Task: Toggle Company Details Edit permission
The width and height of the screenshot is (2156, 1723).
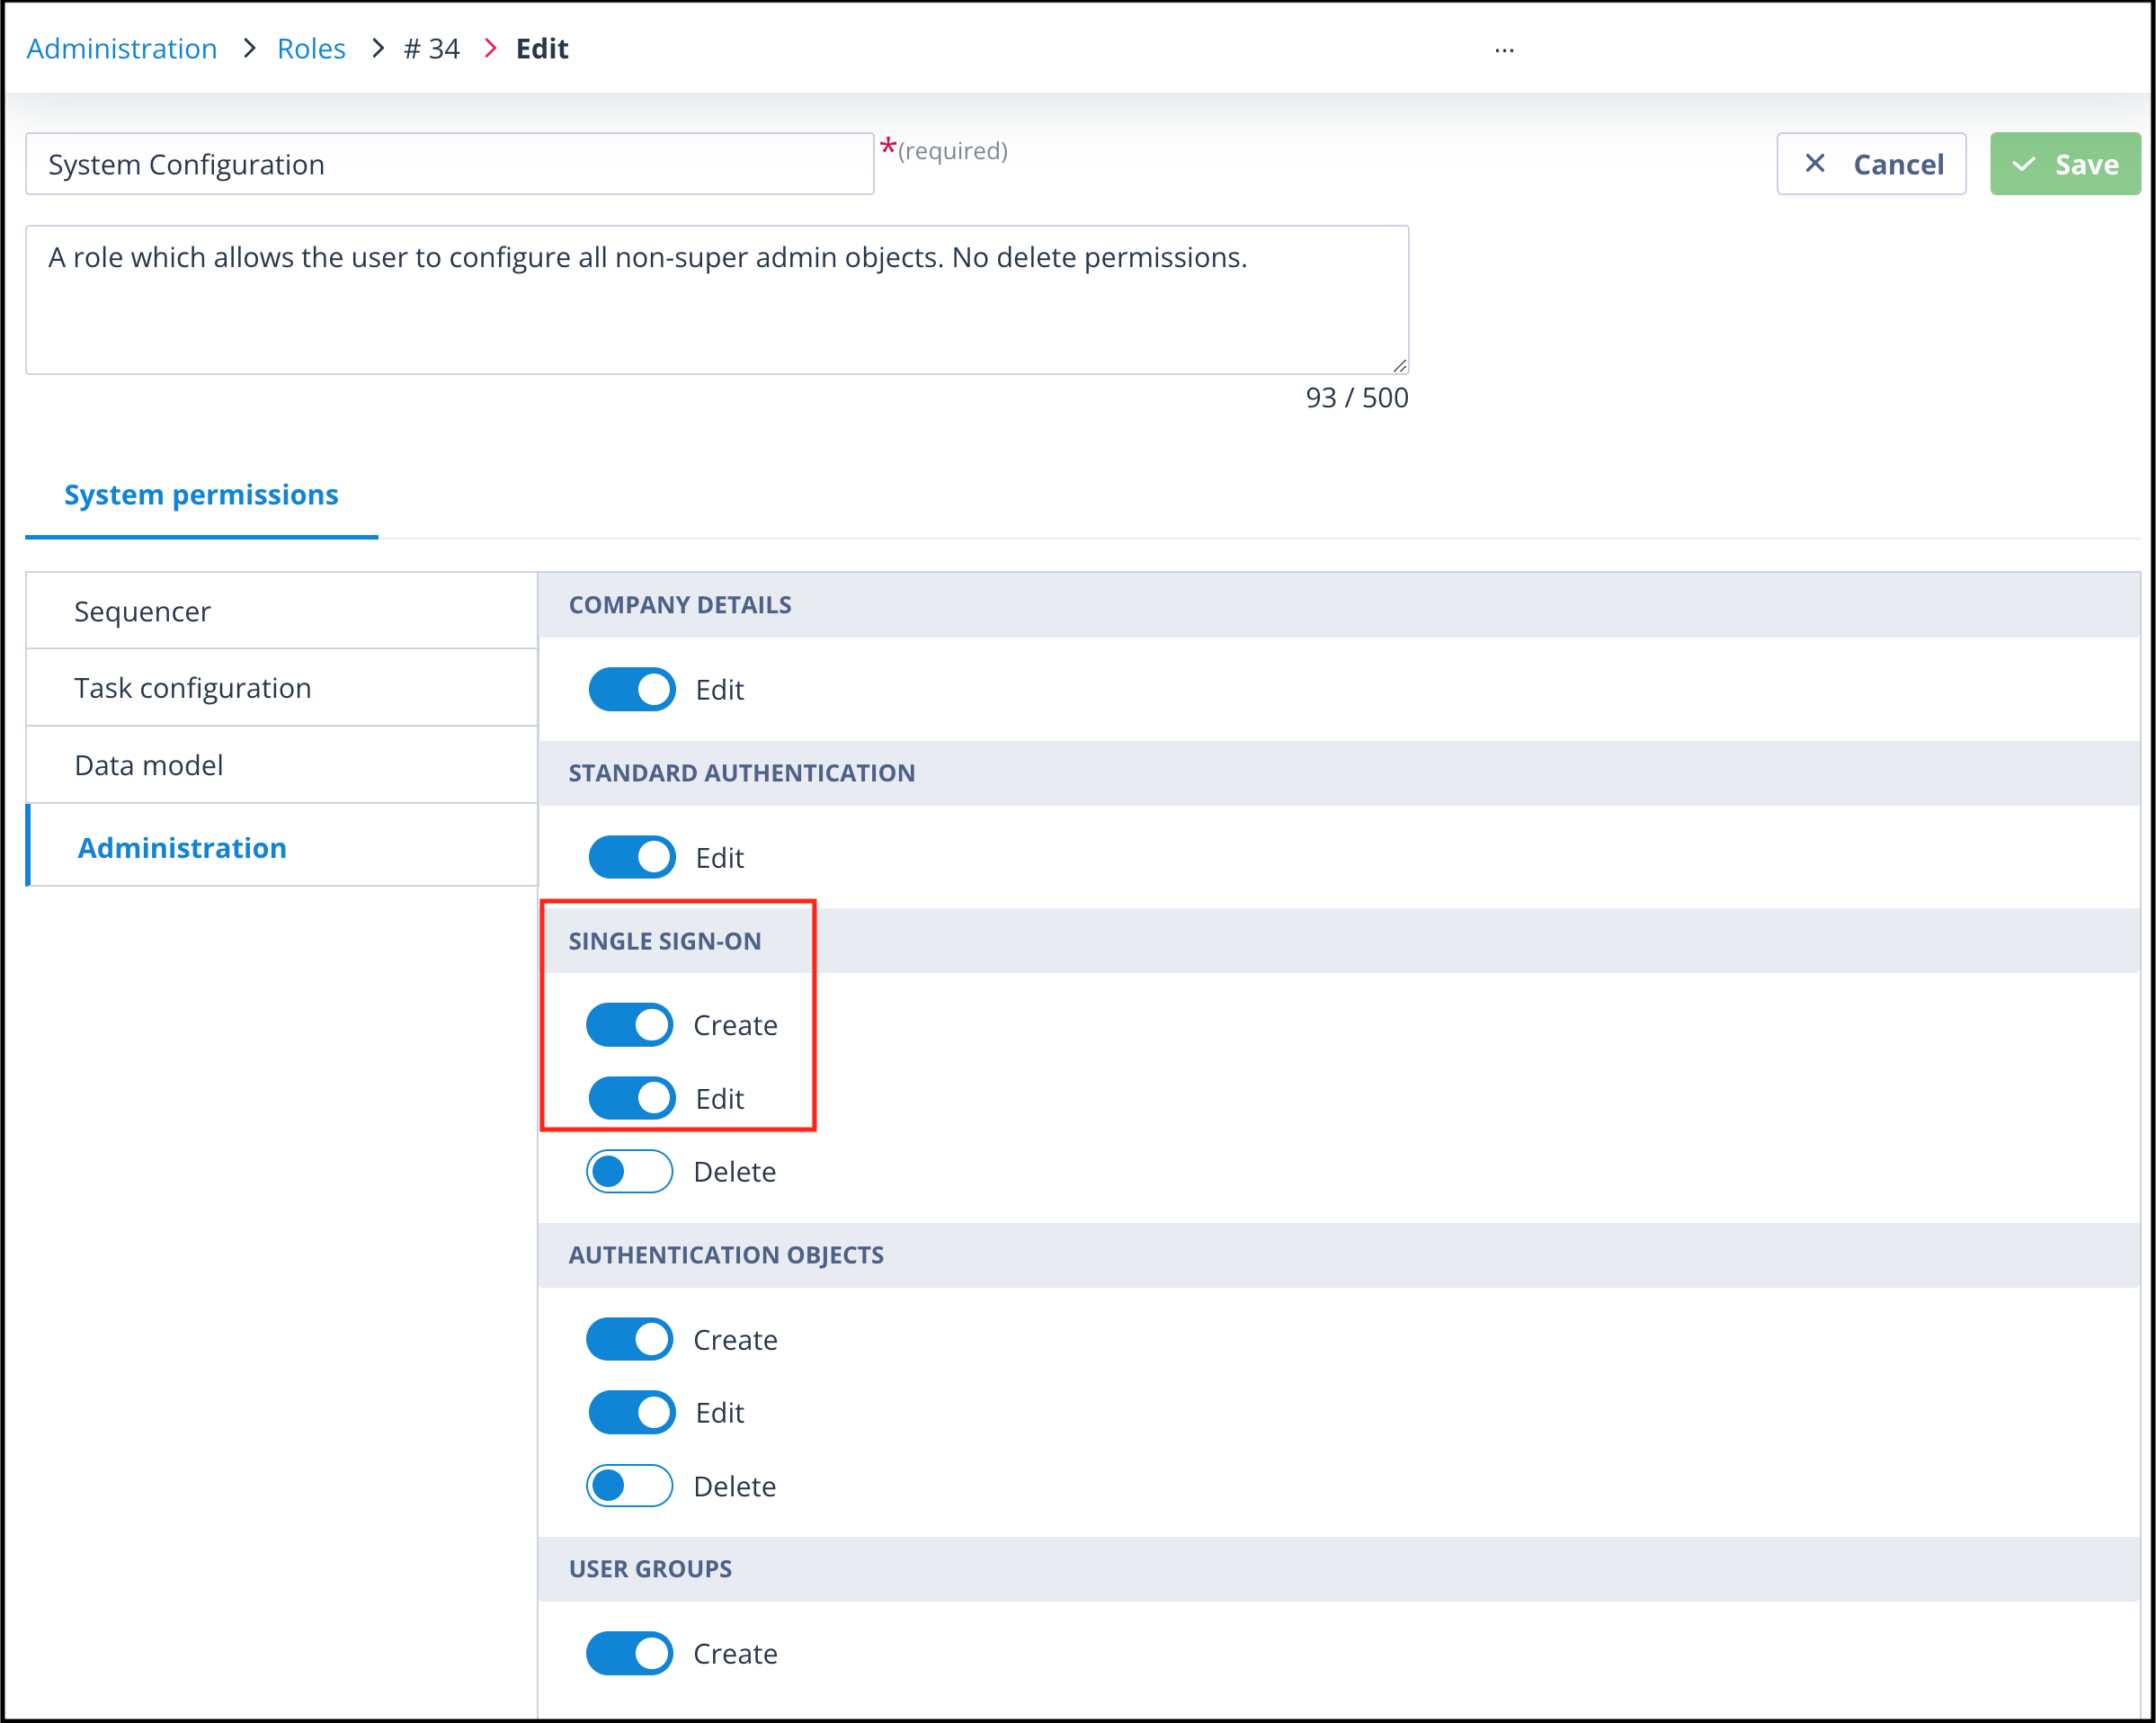Action: 632,689
